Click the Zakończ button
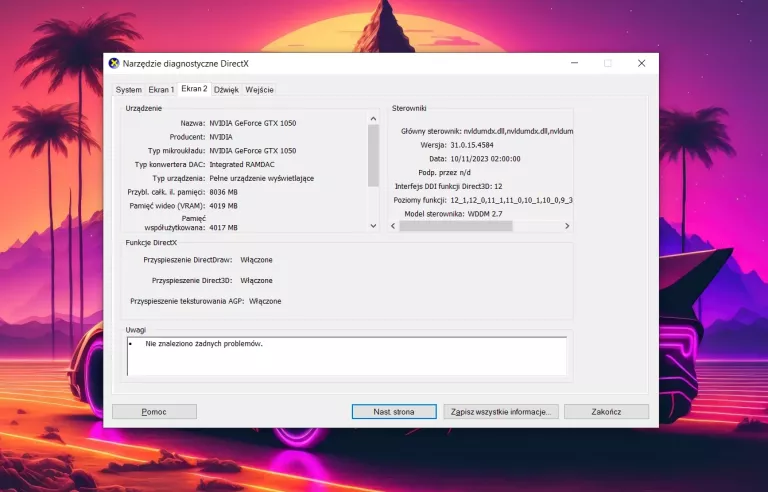The height and width of the screenshot is (492, 768). coord(606,412)
